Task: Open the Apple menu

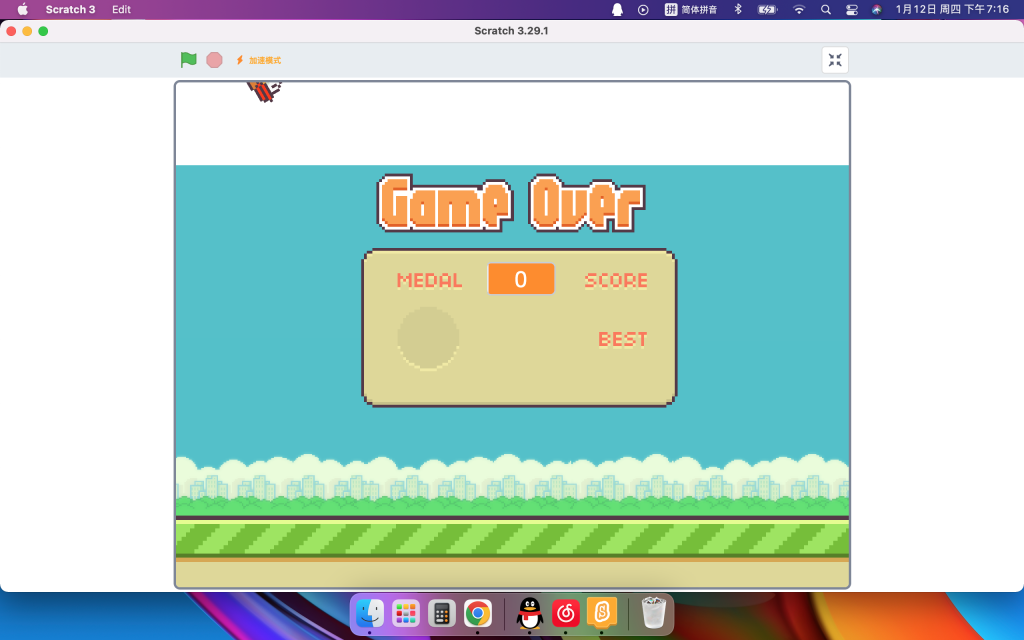Action: click(x=22, y=9)
